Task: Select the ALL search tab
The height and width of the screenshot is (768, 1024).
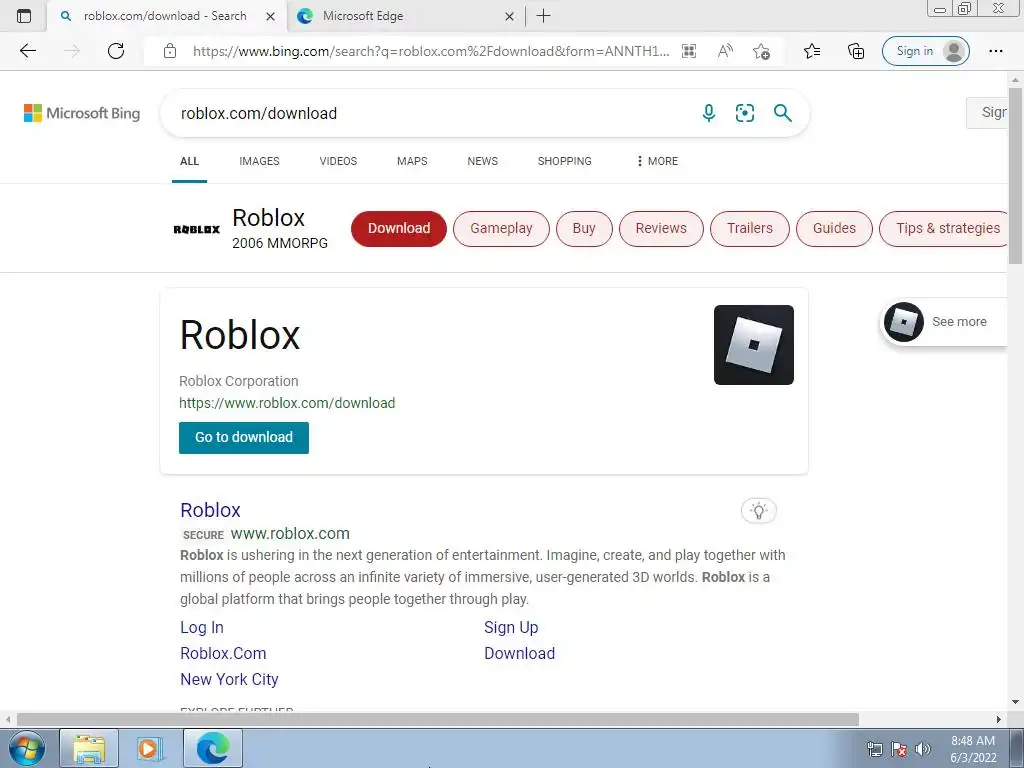Action: (189, 161)
